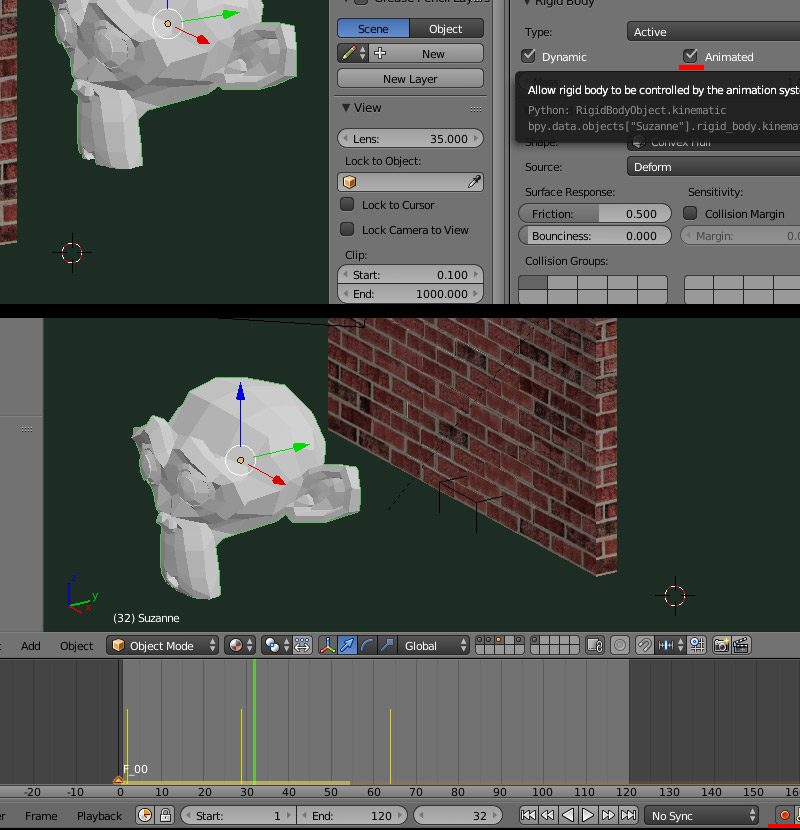800x830 pixels.
Task: Click the eyedropper in Lock to Object
Action: 474,182
